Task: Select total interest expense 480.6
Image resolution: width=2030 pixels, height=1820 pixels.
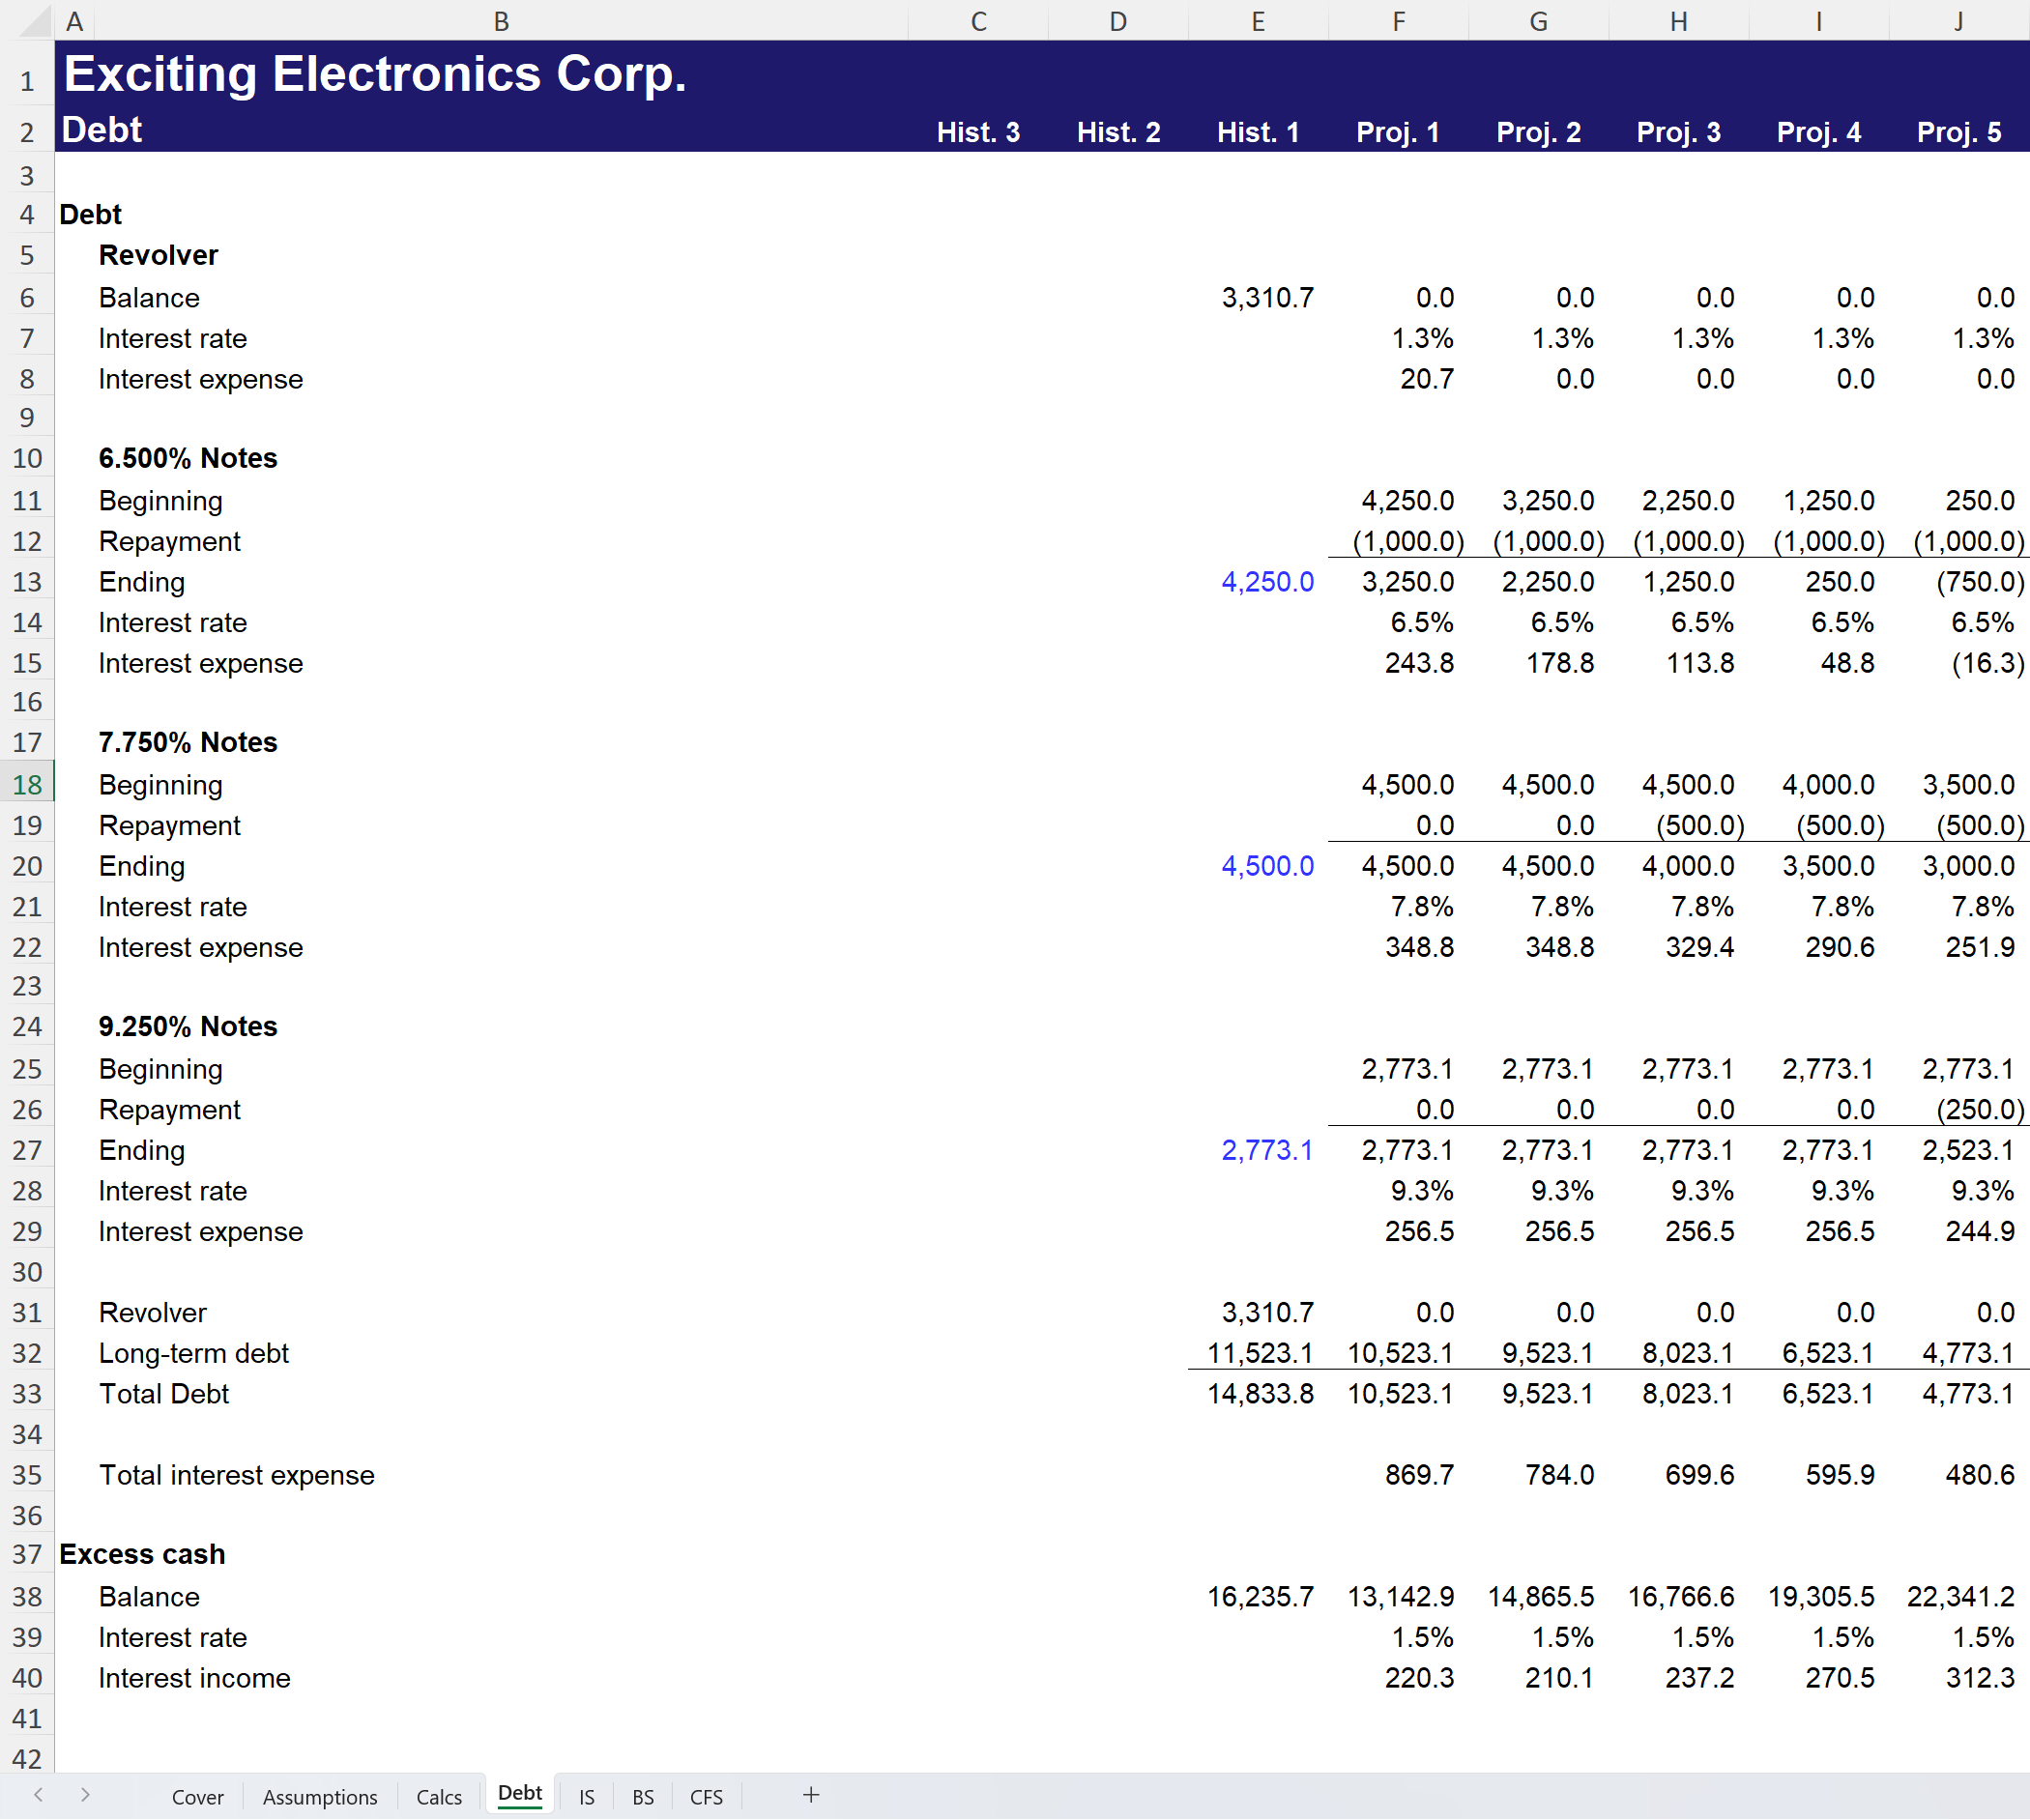Action: tap(1979, 1475)
